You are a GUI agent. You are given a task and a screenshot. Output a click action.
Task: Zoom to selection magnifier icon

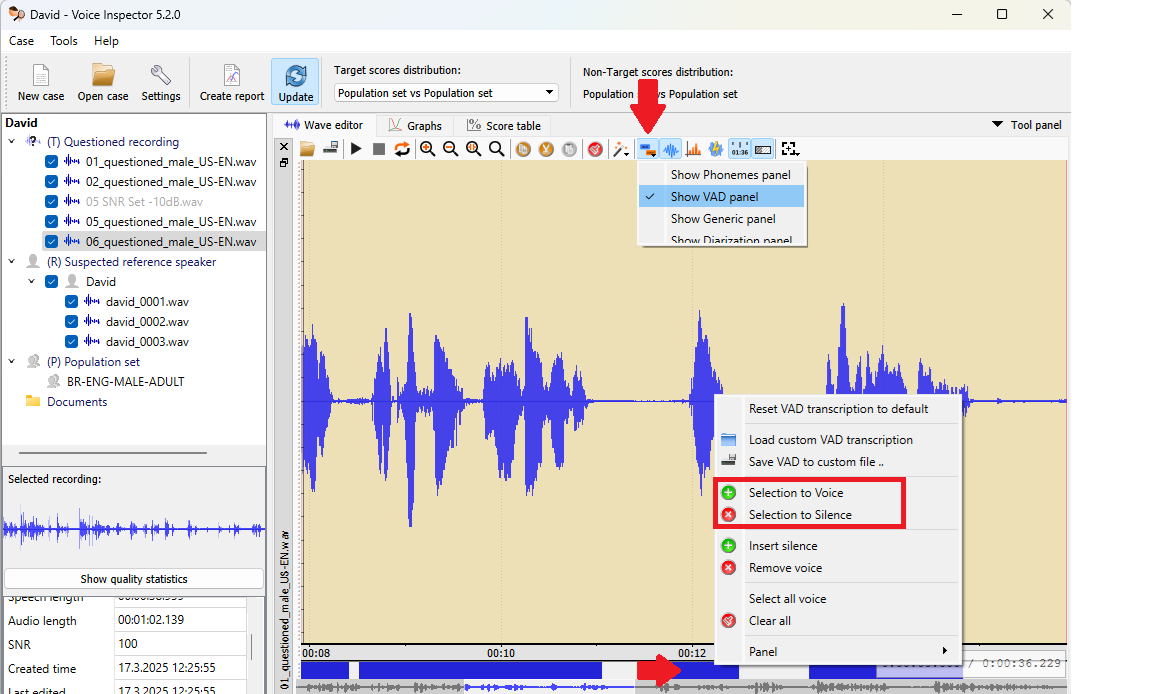(x=473, y=149)
